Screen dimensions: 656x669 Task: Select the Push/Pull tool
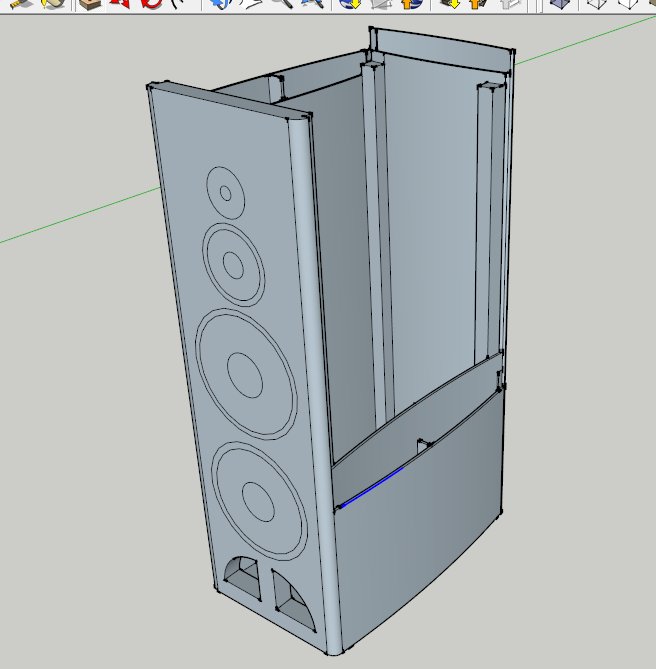tap(90, 4)
